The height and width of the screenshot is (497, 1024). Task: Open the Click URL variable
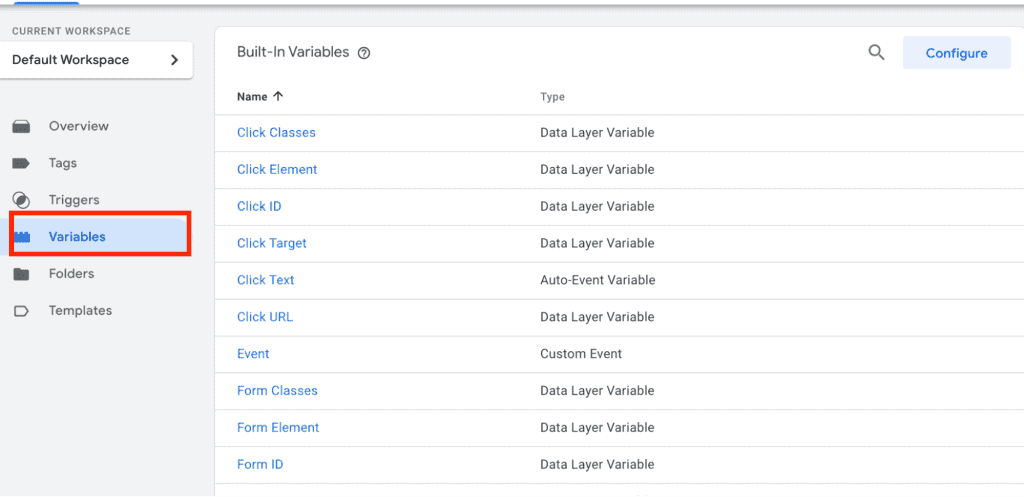(265, 317)
